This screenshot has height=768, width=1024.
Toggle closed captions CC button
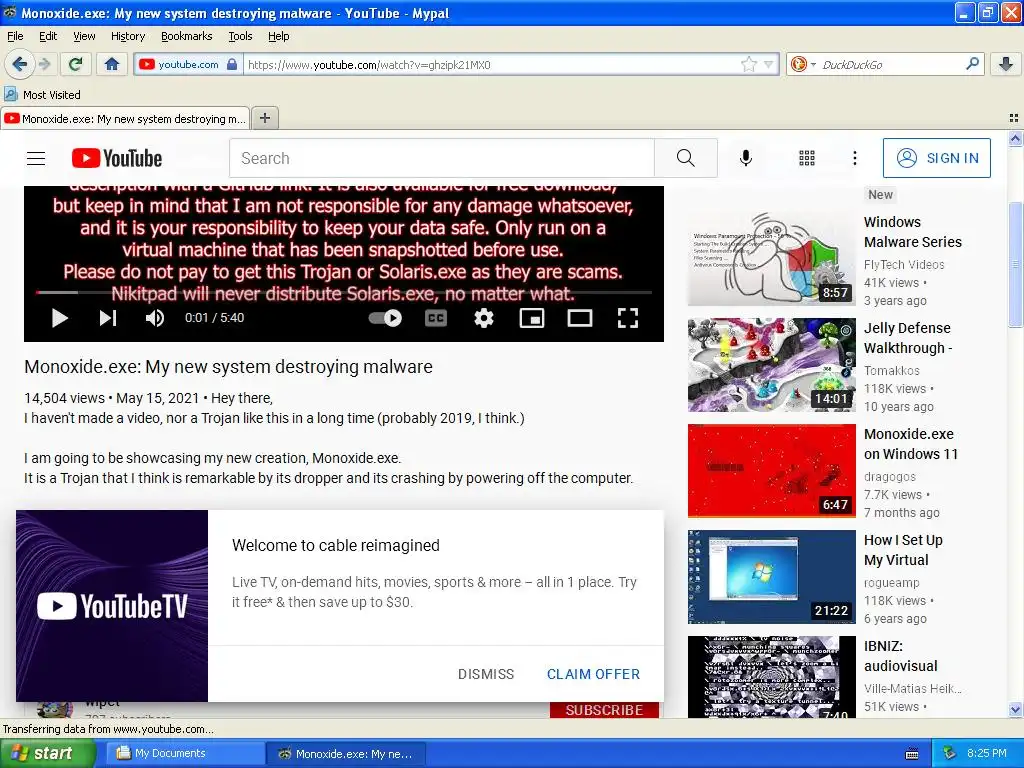[436, 318]
